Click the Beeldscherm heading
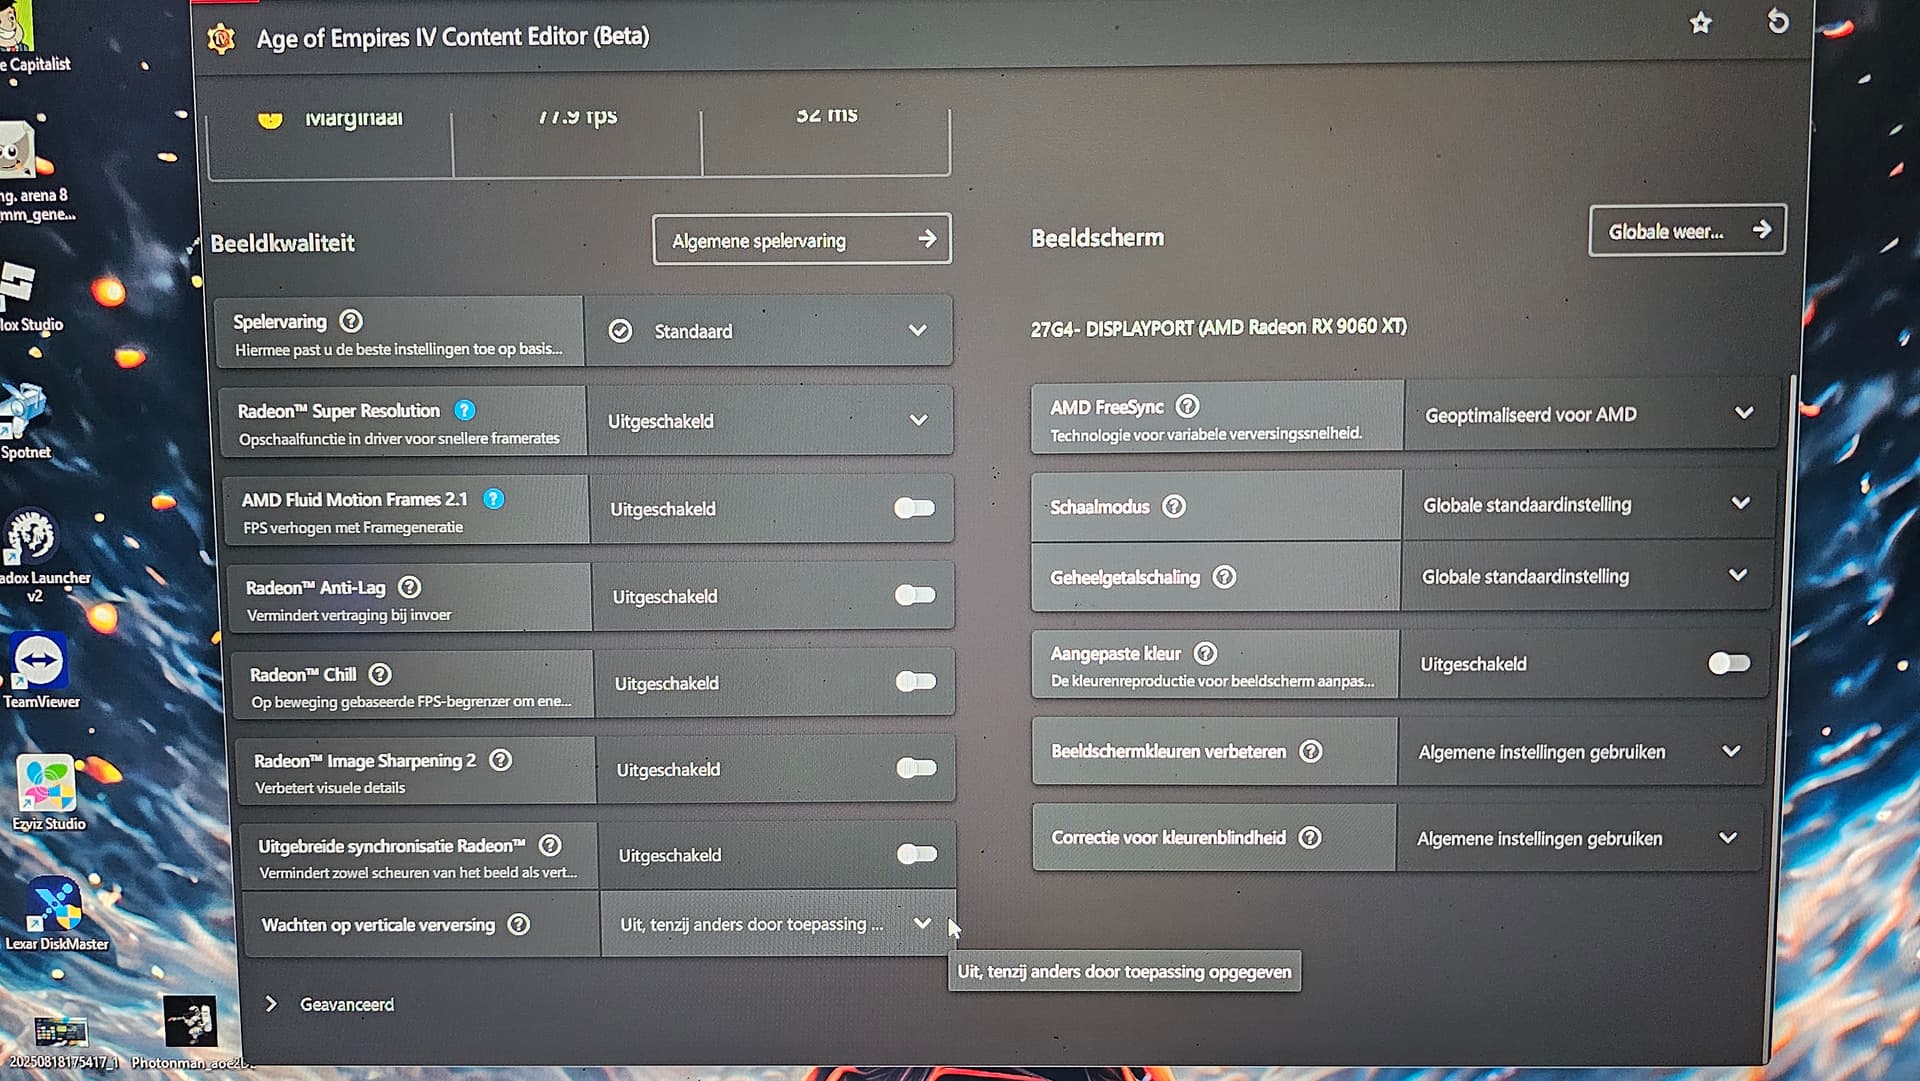Viewport: 1920px width, 1081px height. pyautogui.click(x=1097, y=238)
